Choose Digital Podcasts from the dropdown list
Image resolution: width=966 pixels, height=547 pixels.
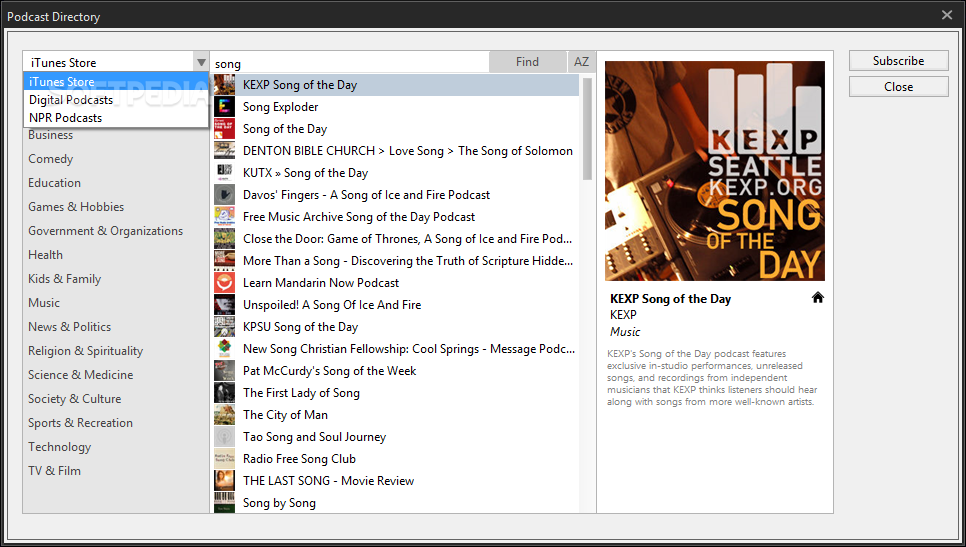click(116, 100)
